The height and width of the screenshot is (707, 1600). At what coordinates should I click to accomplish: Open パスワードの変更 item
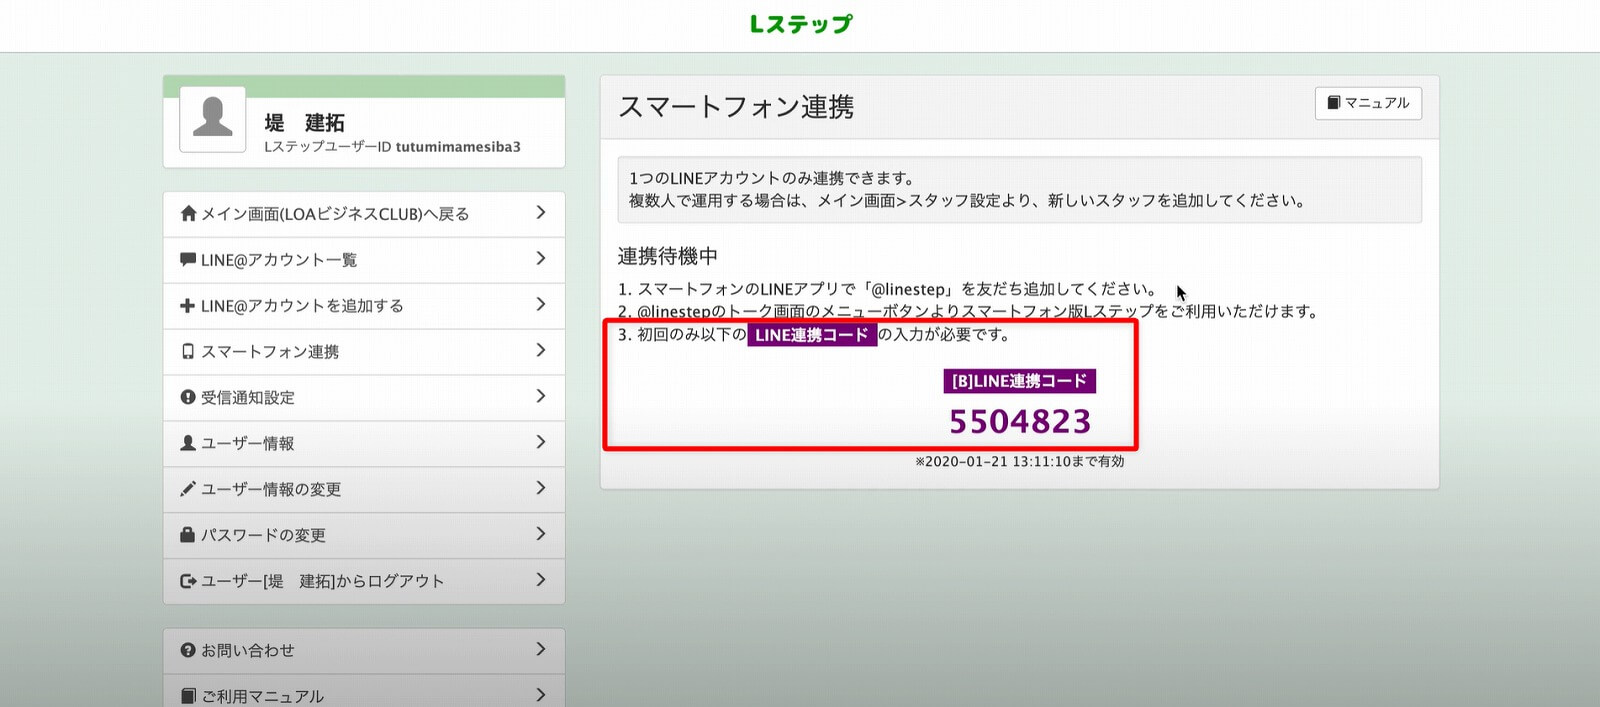363,535
